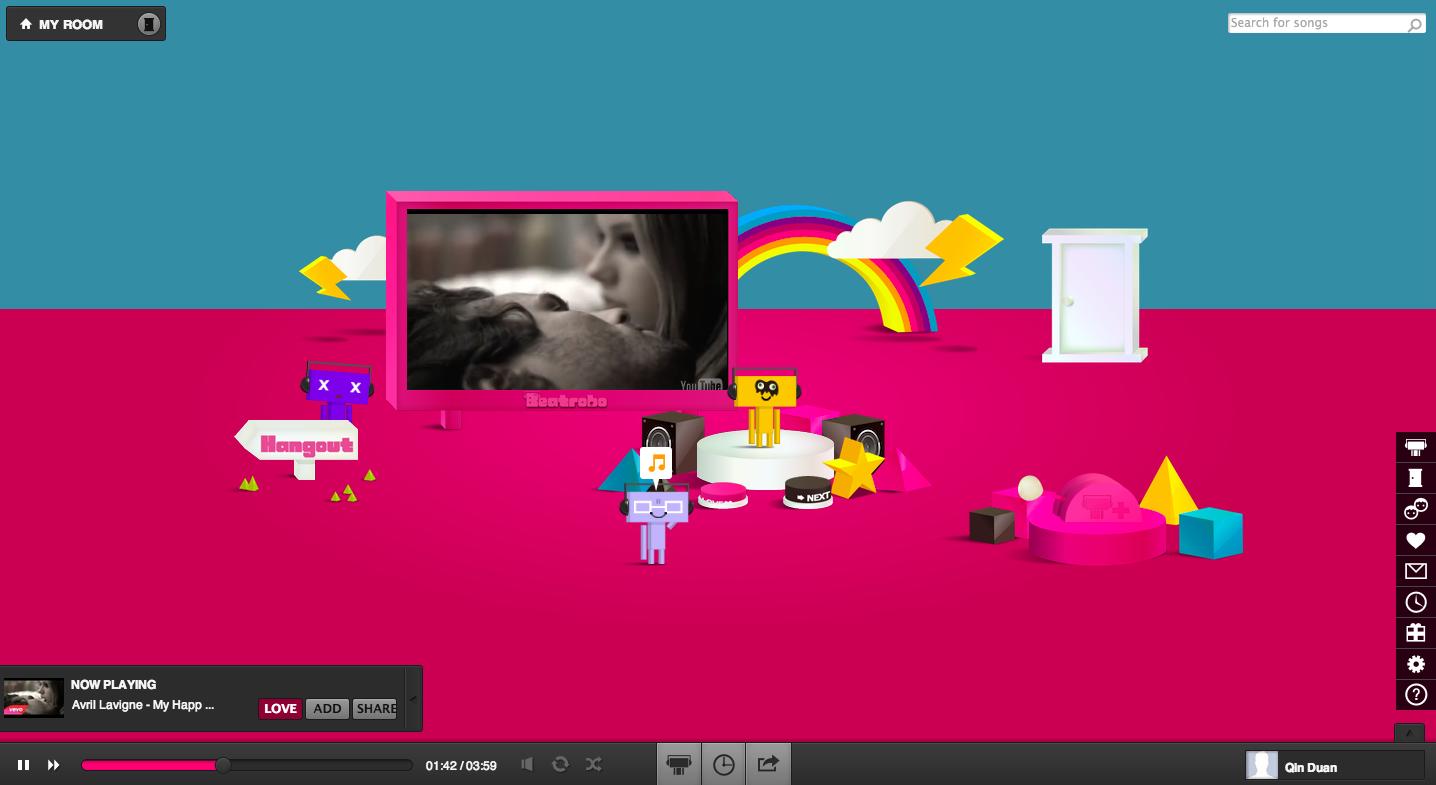The width and height of the screenshot is (1436, 785).
Task: Click the NOW PLAYING label
Action: click(x=114, y=685)
